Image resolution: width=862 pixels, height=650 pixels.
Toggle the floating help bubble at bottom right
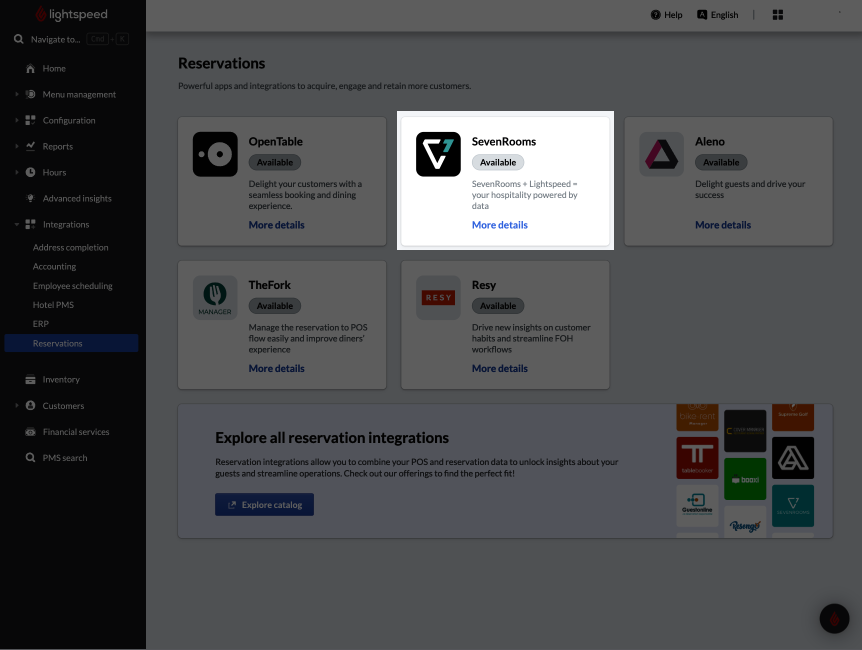[x=834, y=618]
